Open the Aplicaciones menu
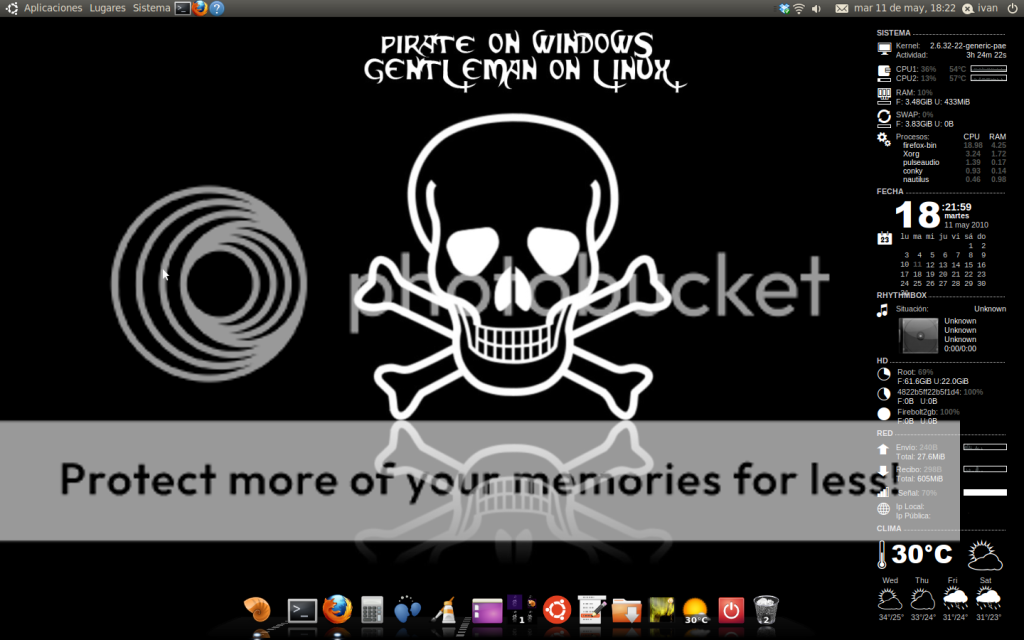 pos(52,8)
